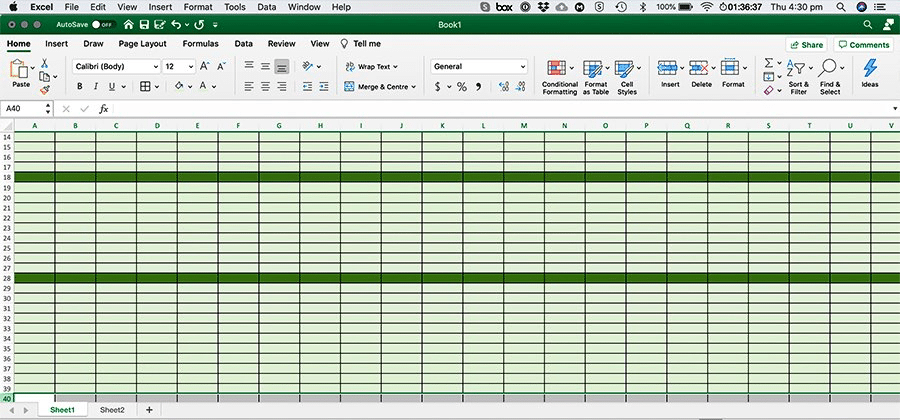The width and height of the screenshot is (900, 420).
Task: Expand the formula bar
Action: coord(895,108)
